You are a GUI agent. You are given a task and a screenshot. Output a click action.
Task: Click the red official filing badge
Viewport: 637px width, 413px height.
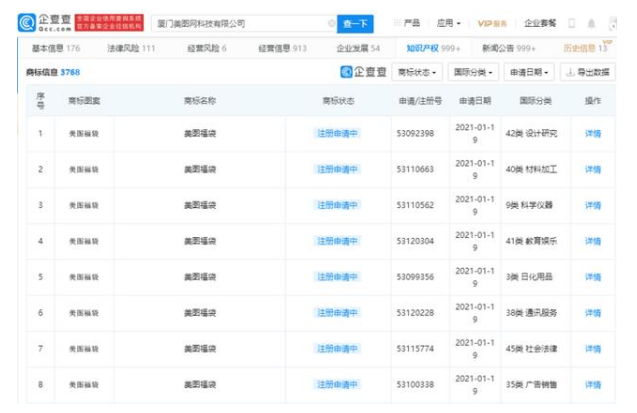coord(109,23)
